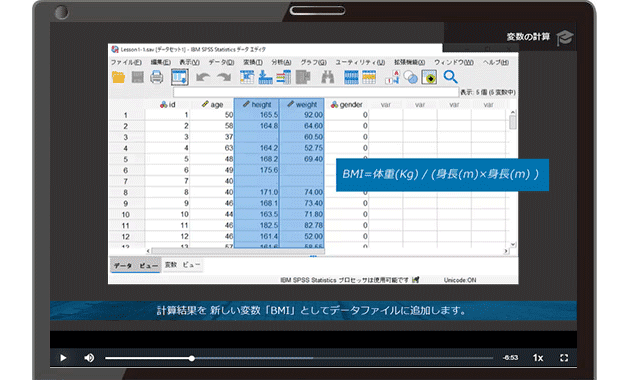630x380 pixels.
Task: Mute the video with the speaker icon
Action: click(89, 358)
